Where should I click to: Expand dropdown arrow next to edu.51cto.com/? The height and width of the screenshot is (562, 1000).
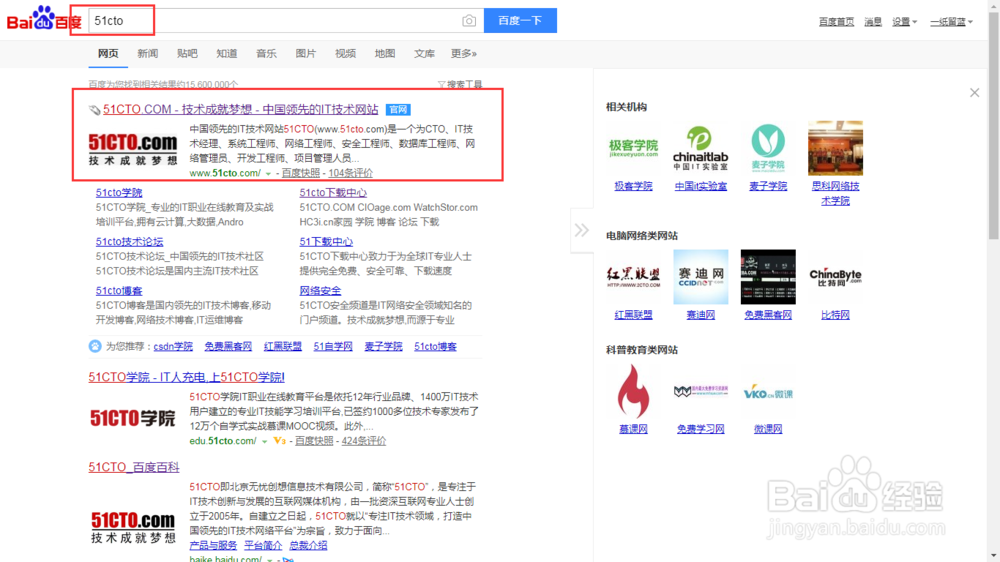265,441
